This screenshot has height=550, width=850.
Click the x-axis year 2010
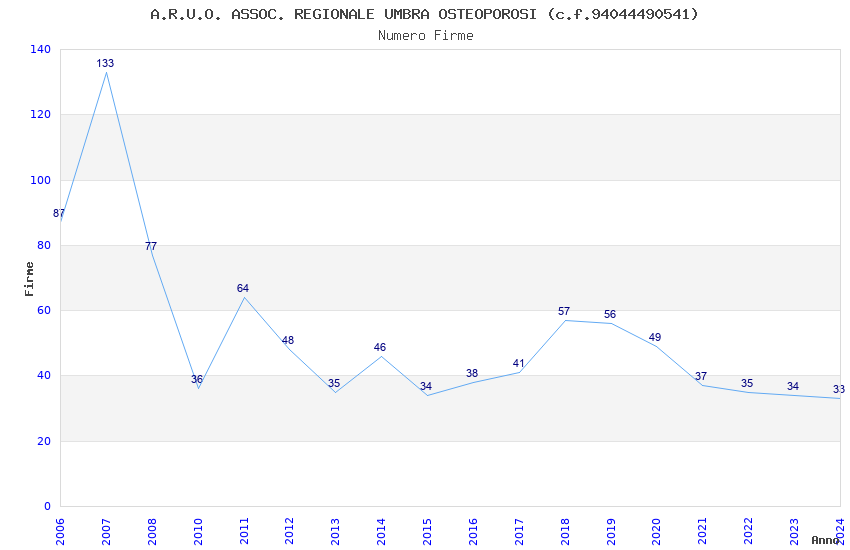(x=198, y=531)
